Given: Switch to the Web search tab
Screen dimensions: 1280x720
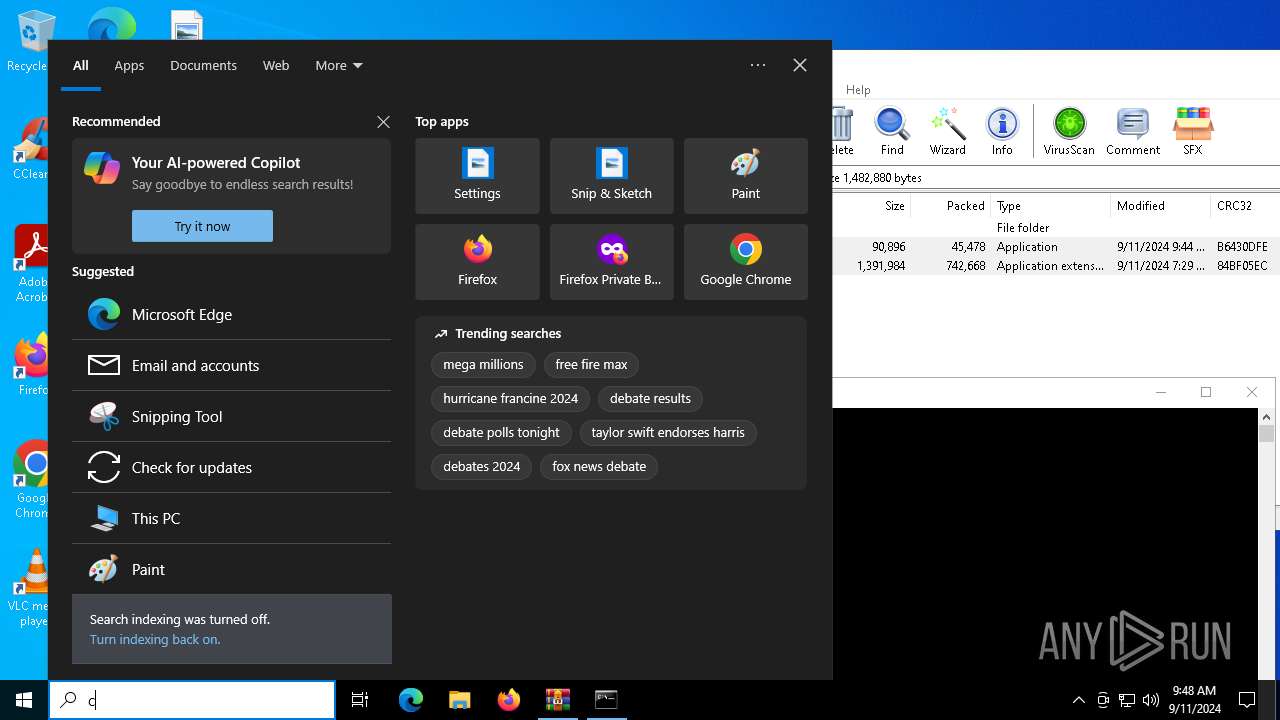Looking at the screenshot, I should click(276, 65).
